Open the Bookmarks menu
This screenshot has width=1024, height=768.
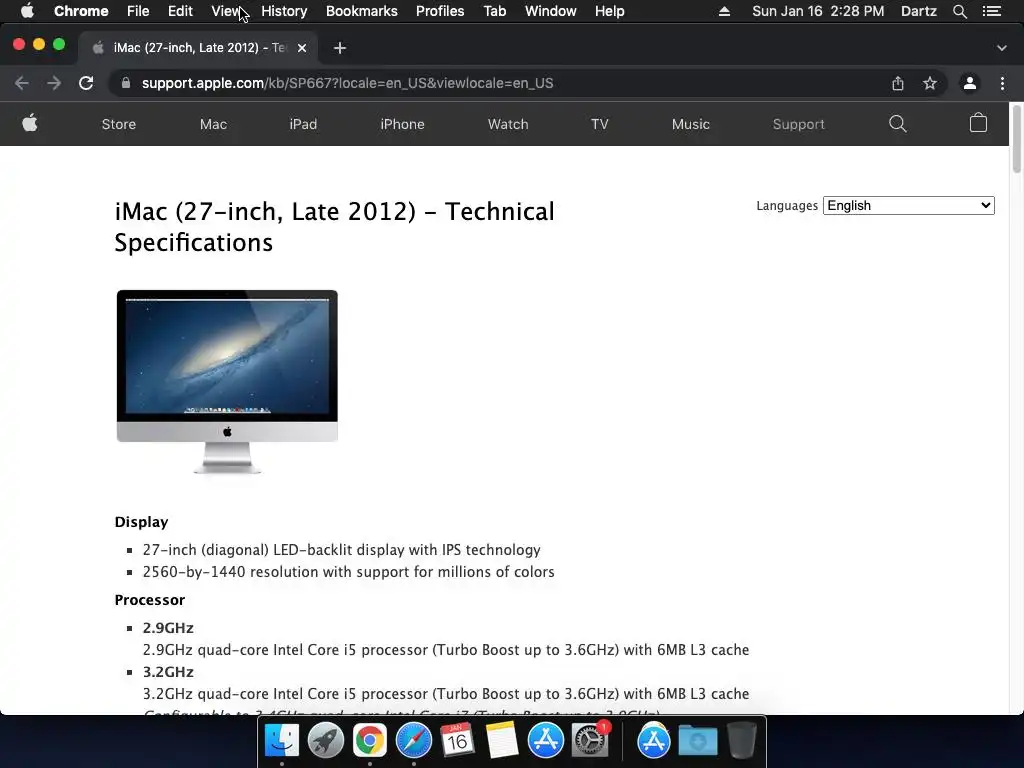pyautogui.click(x=362, y=11)
